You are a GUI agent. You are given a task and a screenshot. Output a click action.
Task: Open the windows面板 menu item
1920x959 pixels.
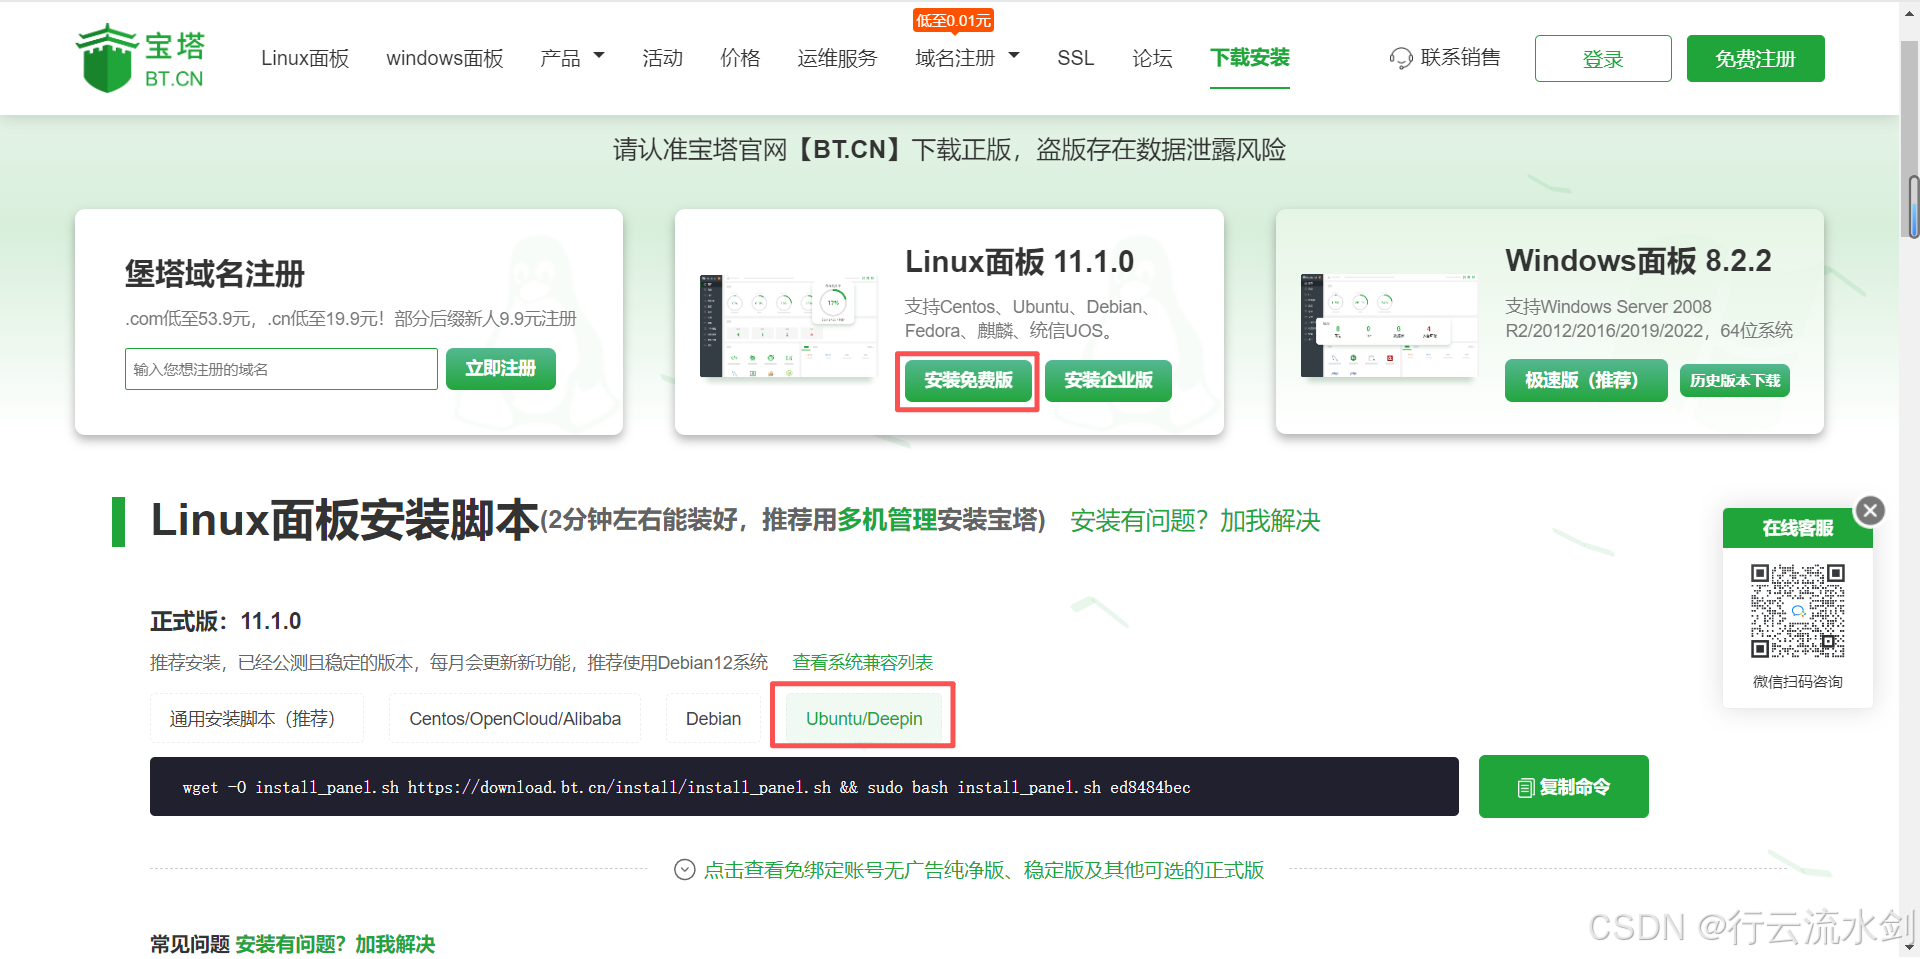445,58
